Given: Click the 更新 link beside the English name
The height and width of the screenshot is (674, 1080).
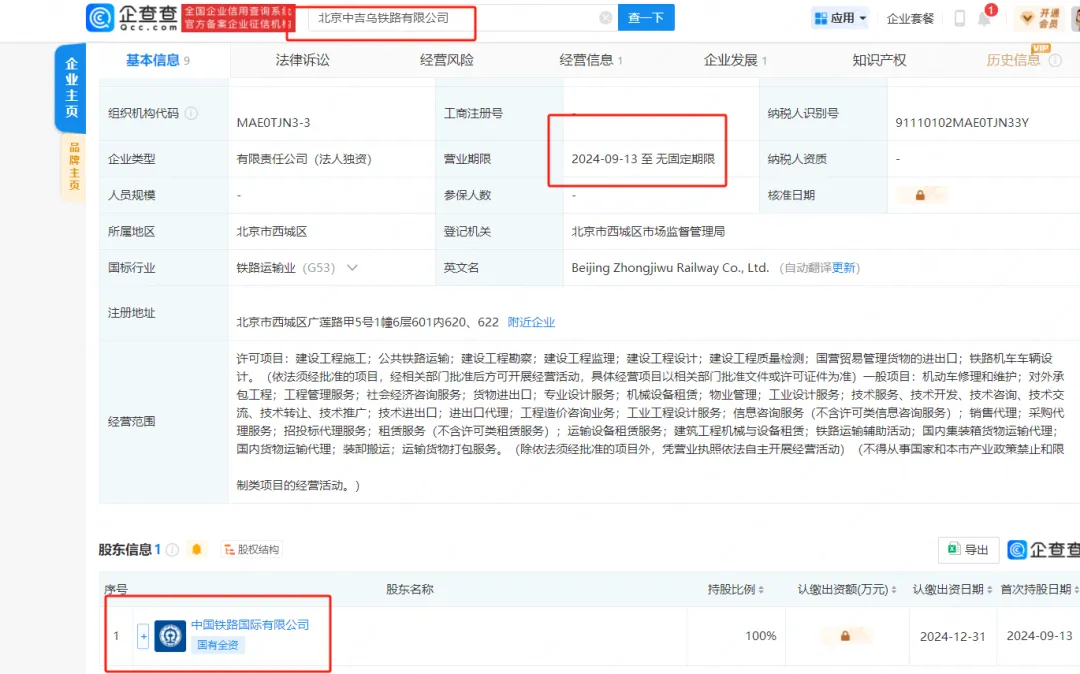Looking at the screenshot, I should click(x=844, y=268).
